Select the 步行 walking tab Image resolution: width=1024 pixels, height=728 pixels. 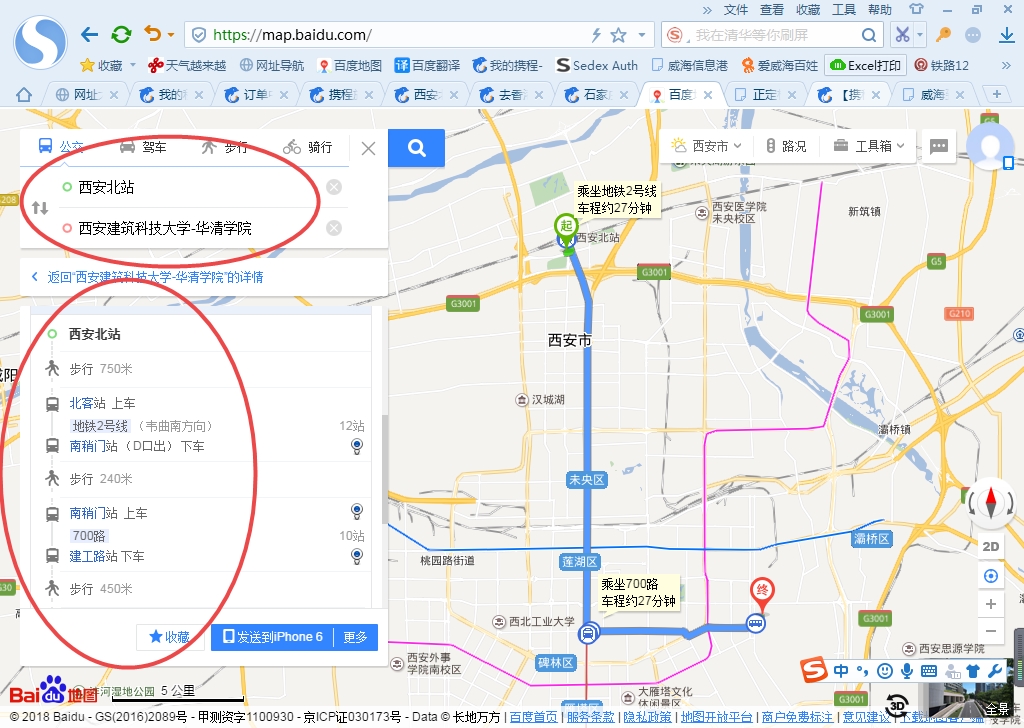(225, 147)
